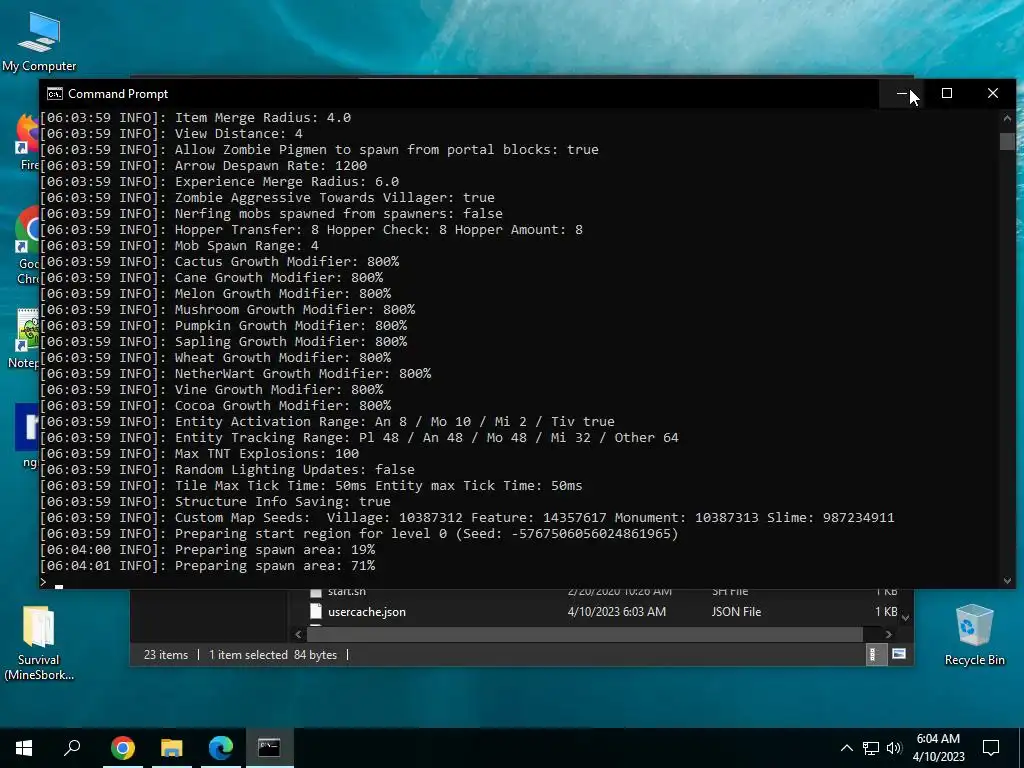Click the '23 items' status bar text
The width and height of the screenshot is (1024, 768).
coord(166,654)
